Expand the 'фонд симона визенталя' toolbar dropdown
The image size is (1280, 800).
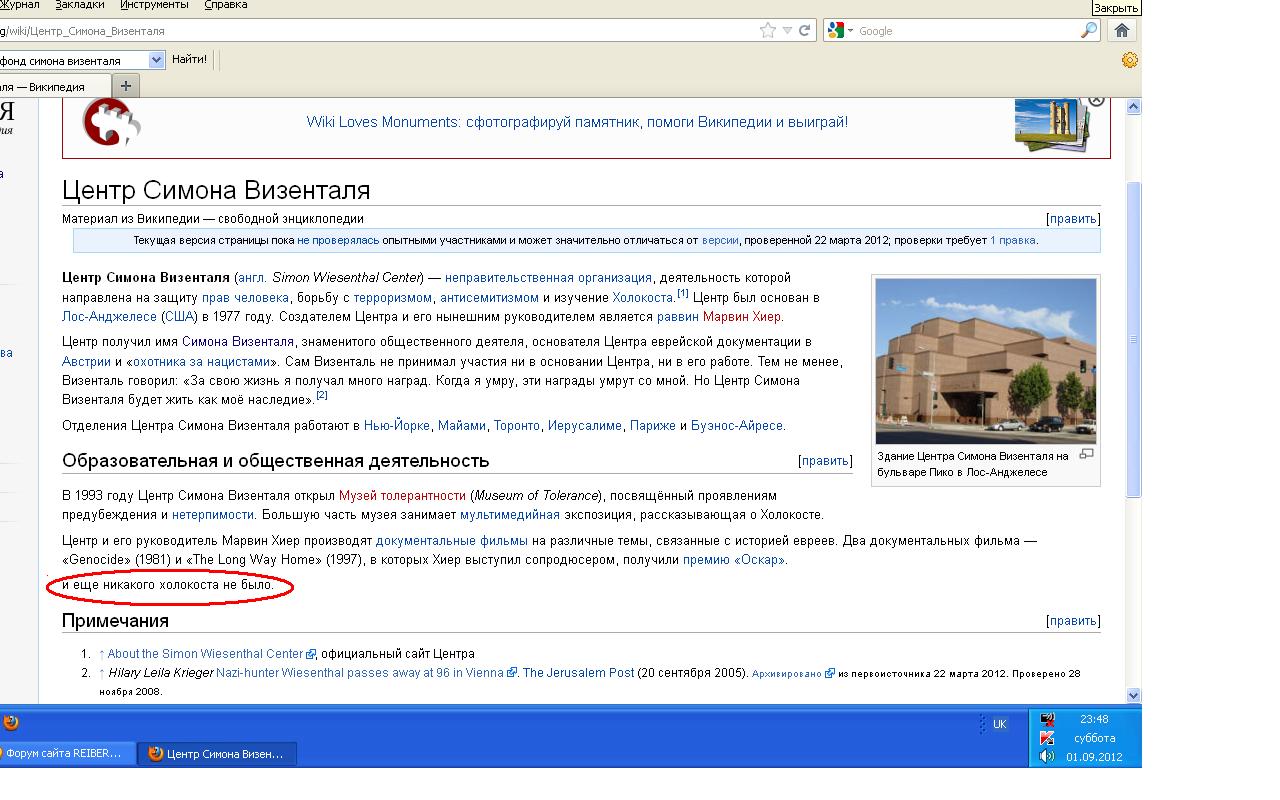tap(156, 60)
